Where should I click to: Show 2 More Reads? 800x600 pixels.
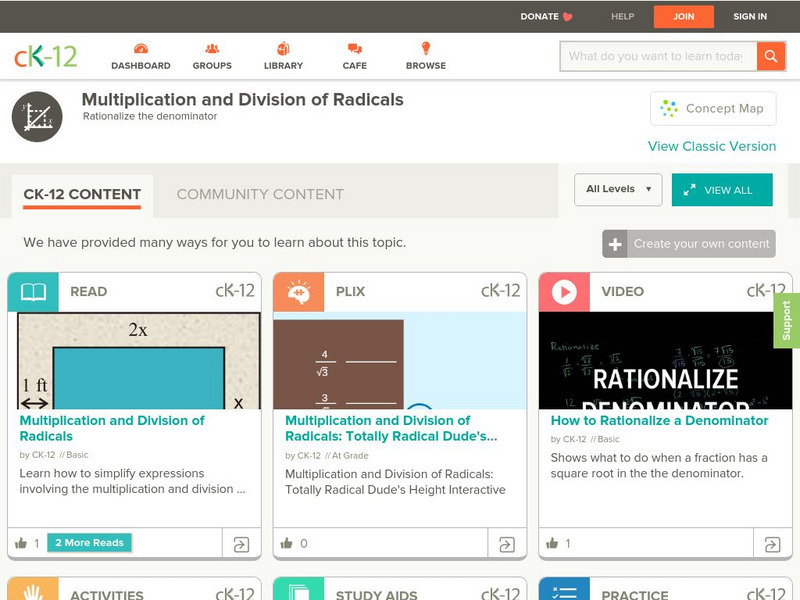(x=89, y=543)
